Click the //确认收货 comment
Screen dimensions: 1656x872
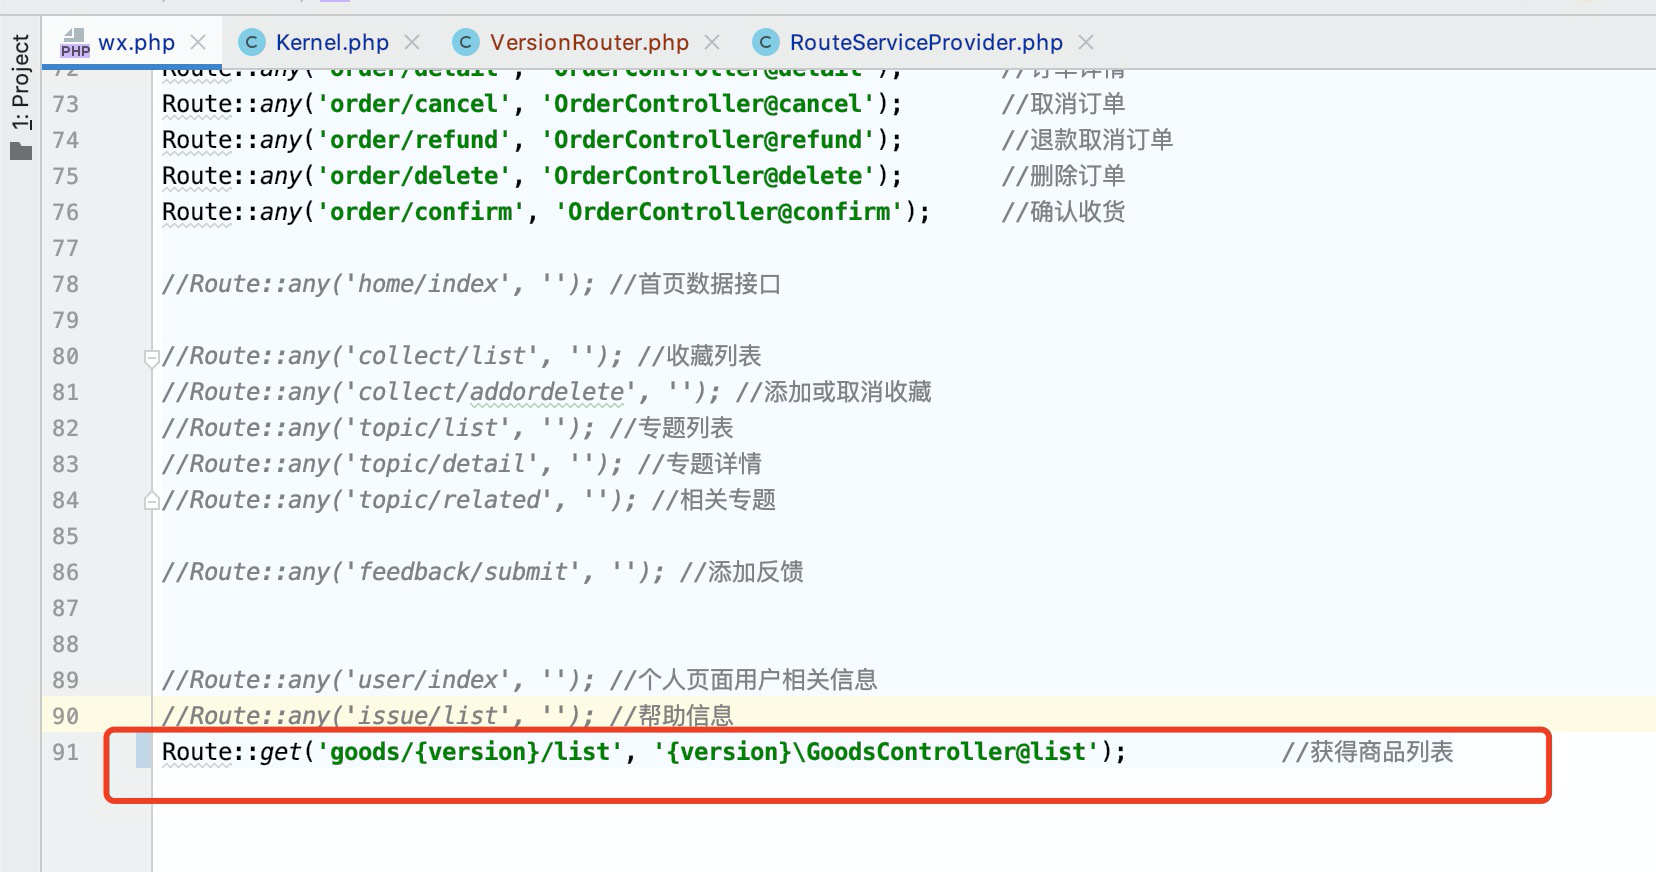click(1063, 212)
